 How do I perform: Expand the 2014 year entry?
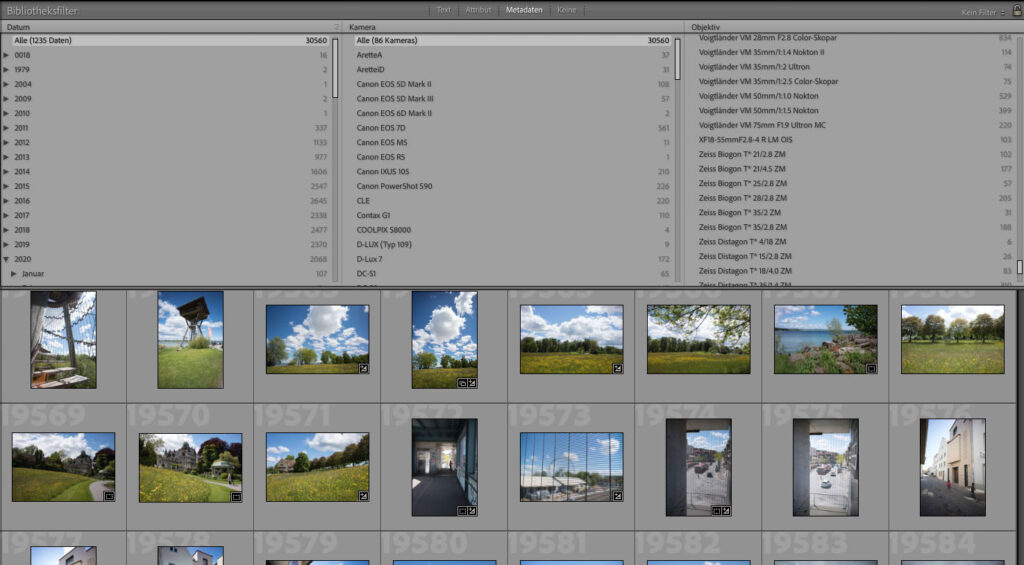7,172
